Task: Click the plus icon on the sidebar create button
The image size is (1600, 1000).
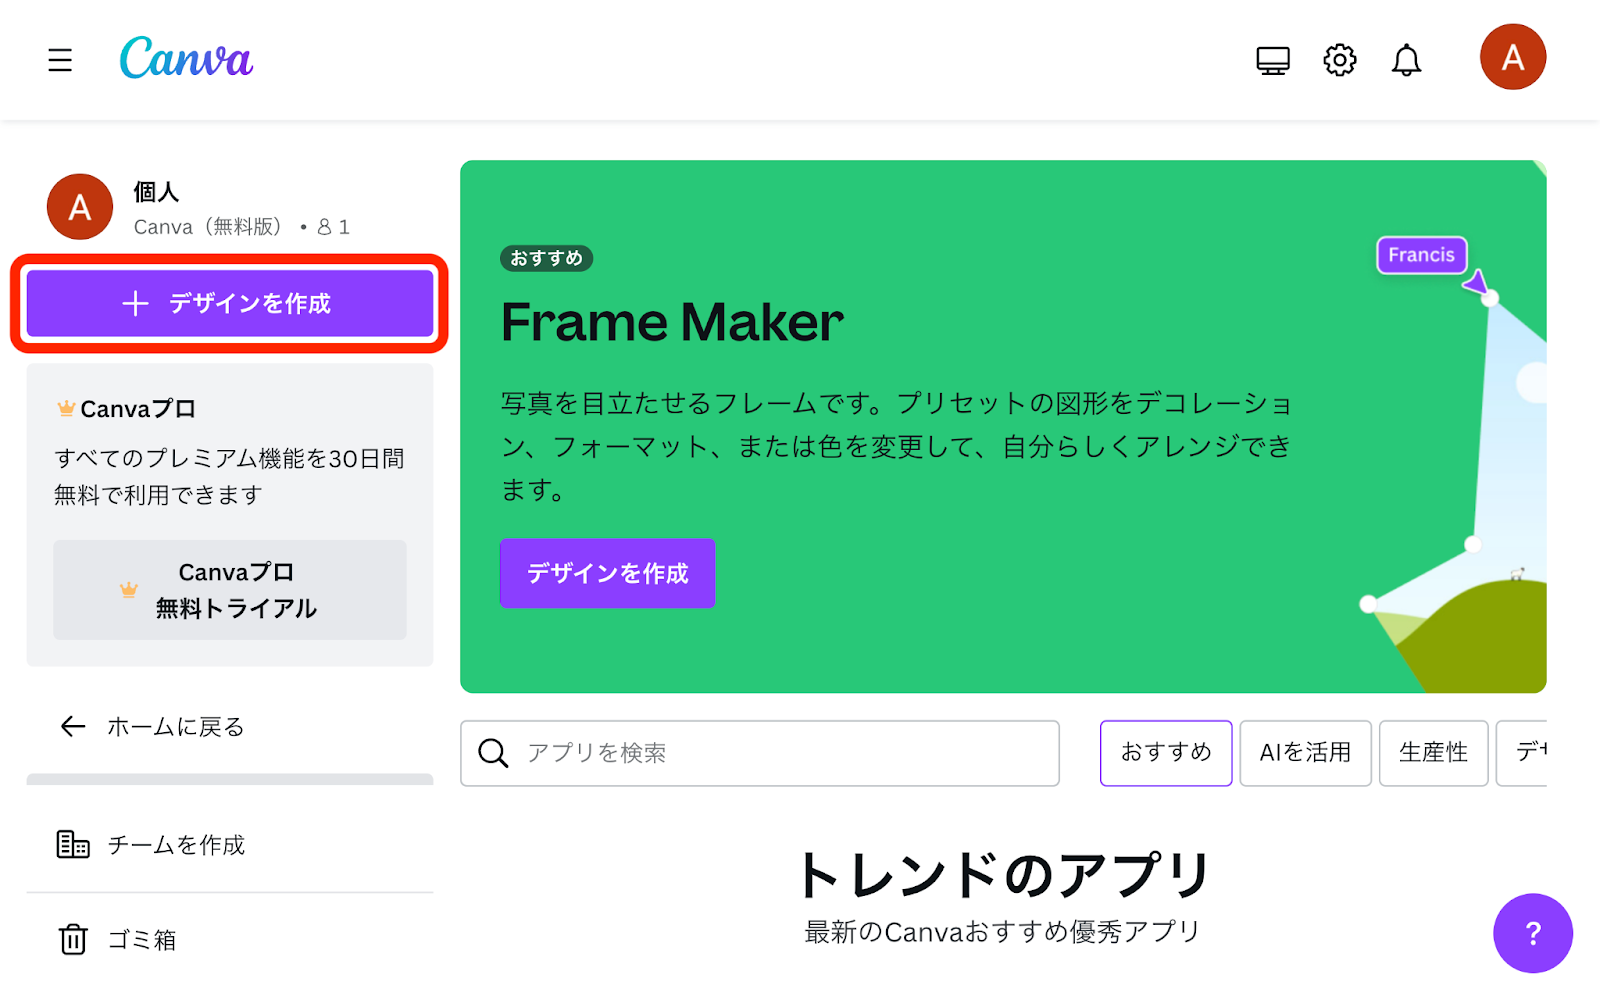Action: [135, 303]
